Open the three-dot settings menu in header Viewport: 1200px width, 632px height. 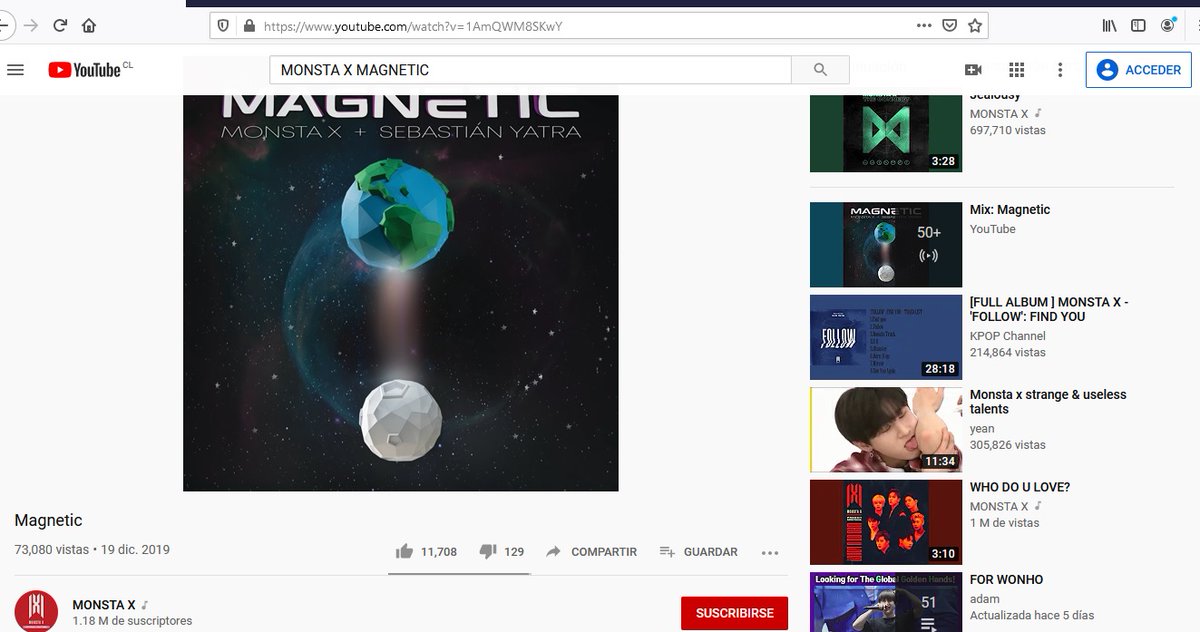pos(1061,70)
